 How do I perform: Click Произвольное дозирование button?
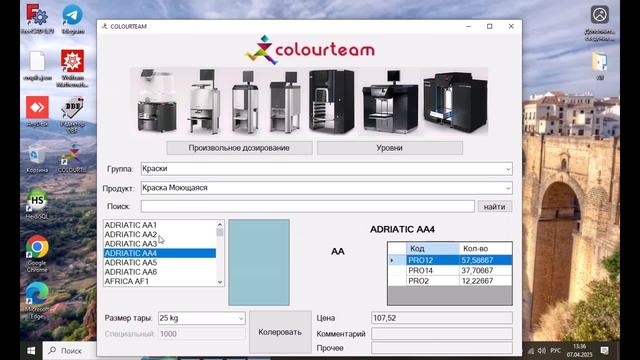(239, 148)
